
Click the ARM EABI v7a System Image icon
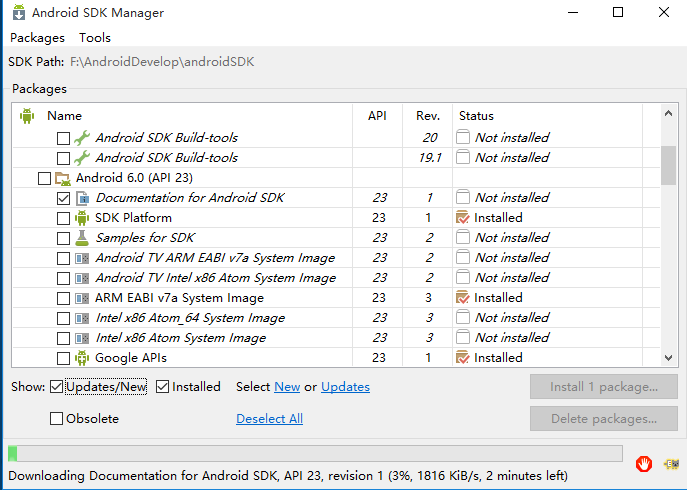click(x=82, y=298)
